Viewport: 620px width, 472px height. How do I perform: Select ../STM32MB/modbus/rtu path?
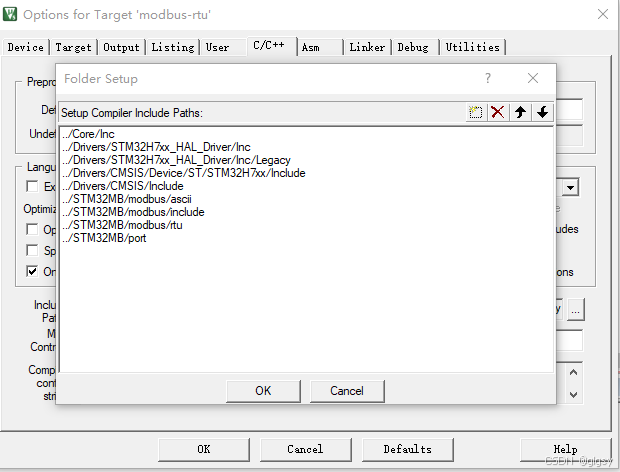click(x=122, y=225)
